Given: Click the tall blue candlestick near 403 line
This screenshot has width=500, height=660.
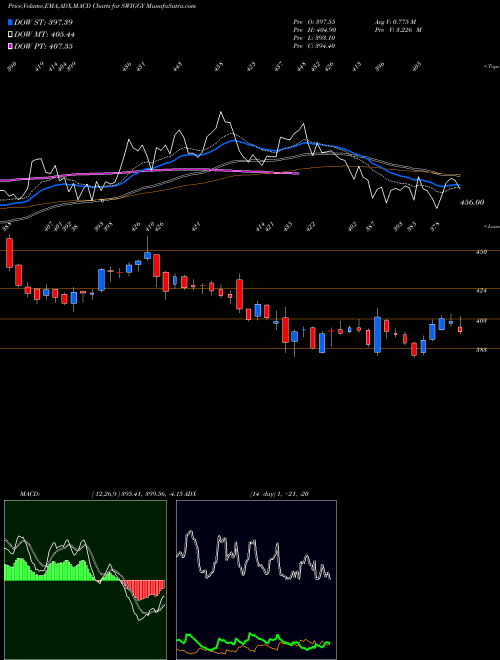Looking at the screenshot, I should [x=378, y=334].
